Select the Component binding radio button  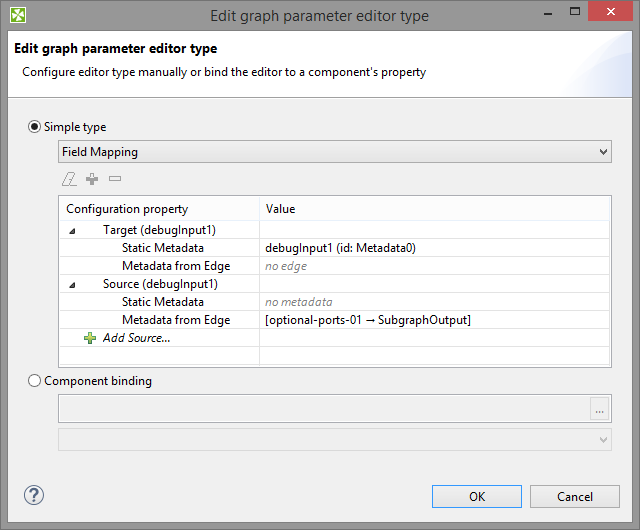pyautogui.click(x=36, y=380)
